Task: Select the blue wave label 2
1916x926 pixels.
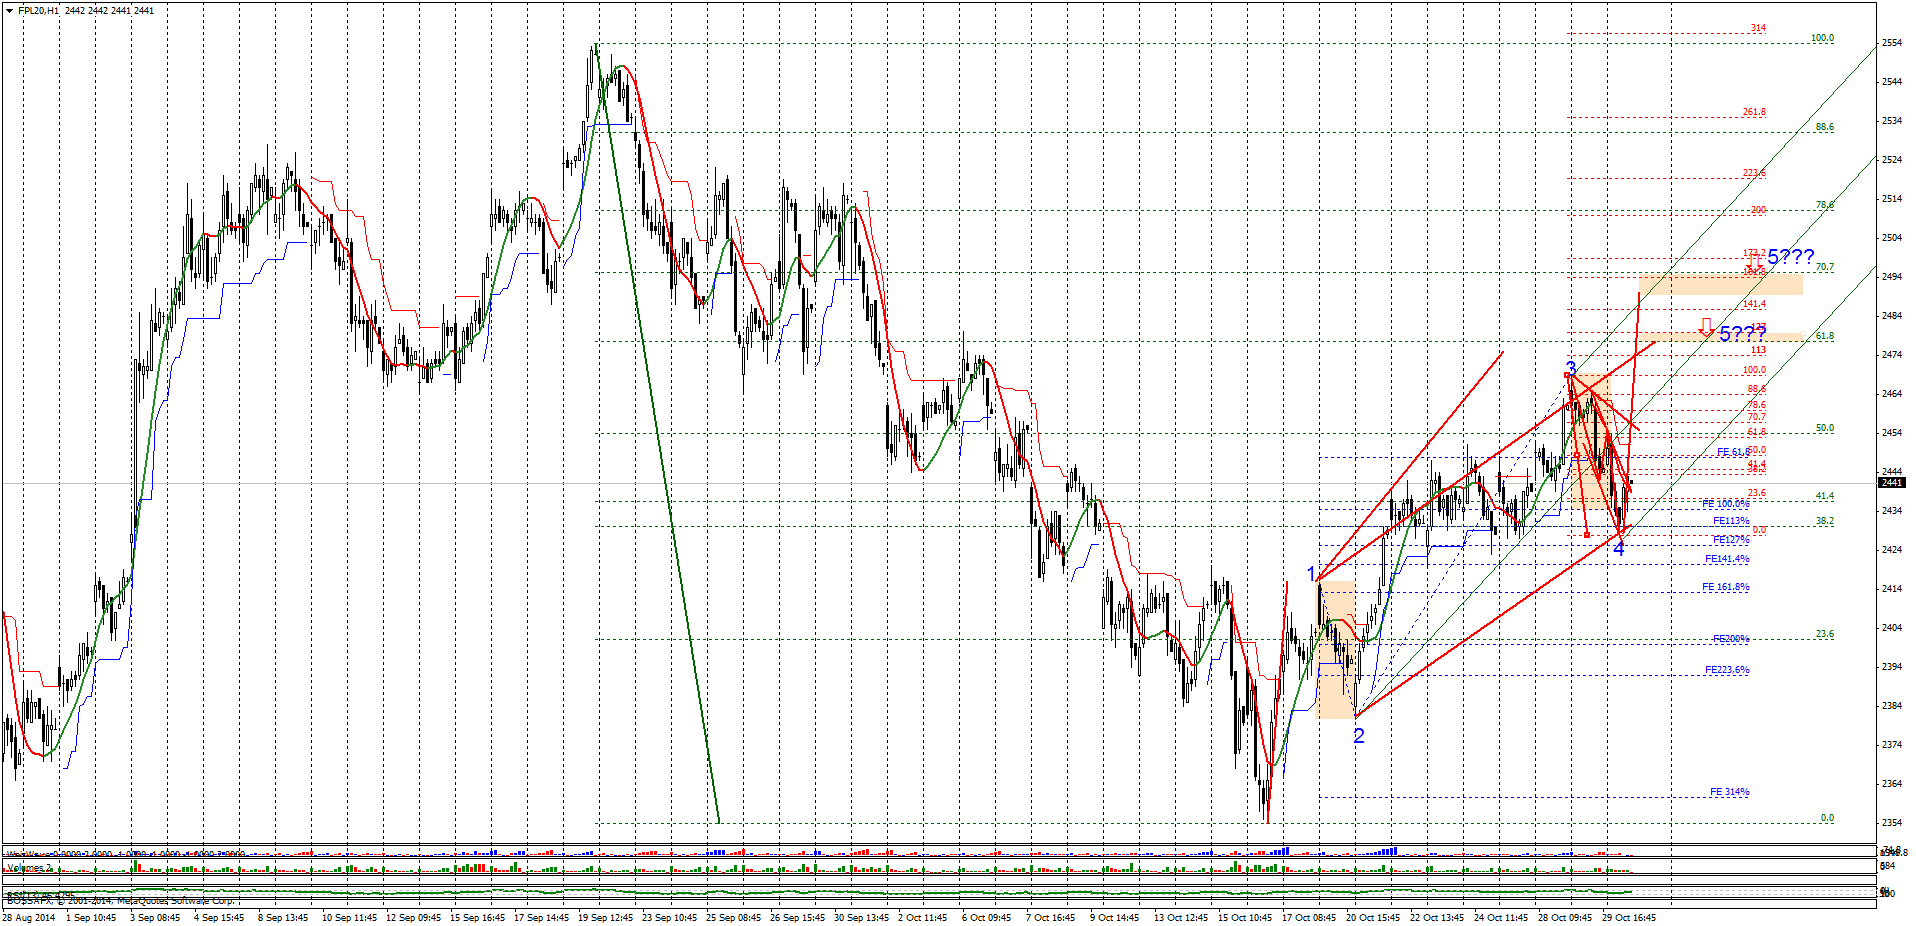Action: pyautogui.click(x=1359, y=736)
